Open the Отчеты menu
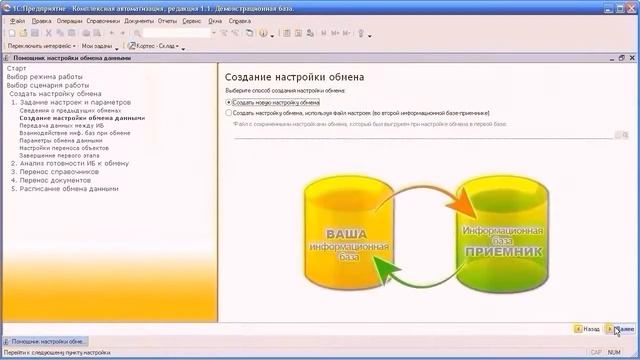The width and height of the screenshot is (640, 360). coord(167,21)
